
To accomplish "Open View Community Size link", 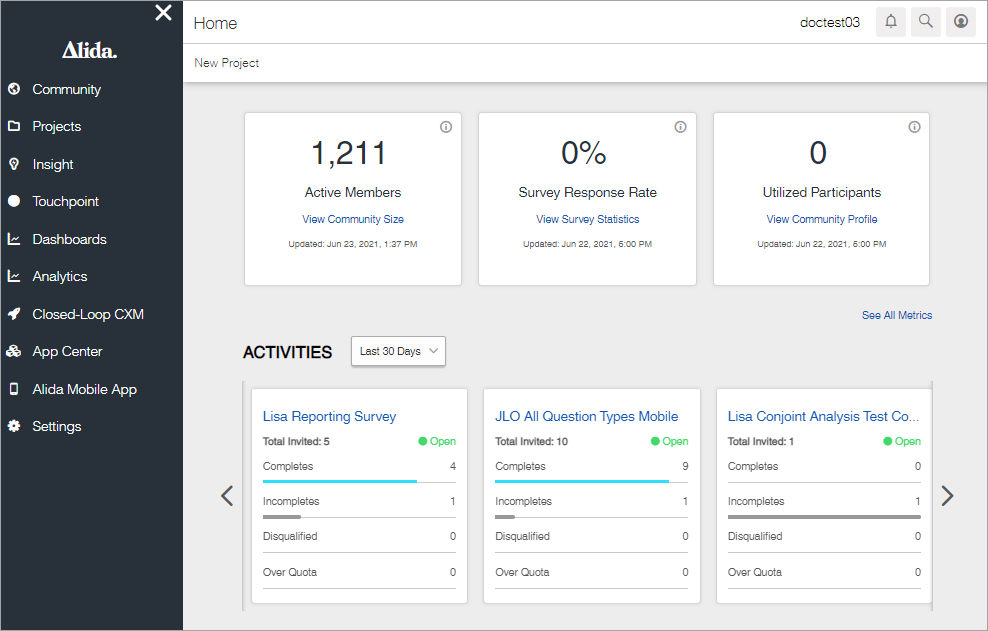I will 353,219.
